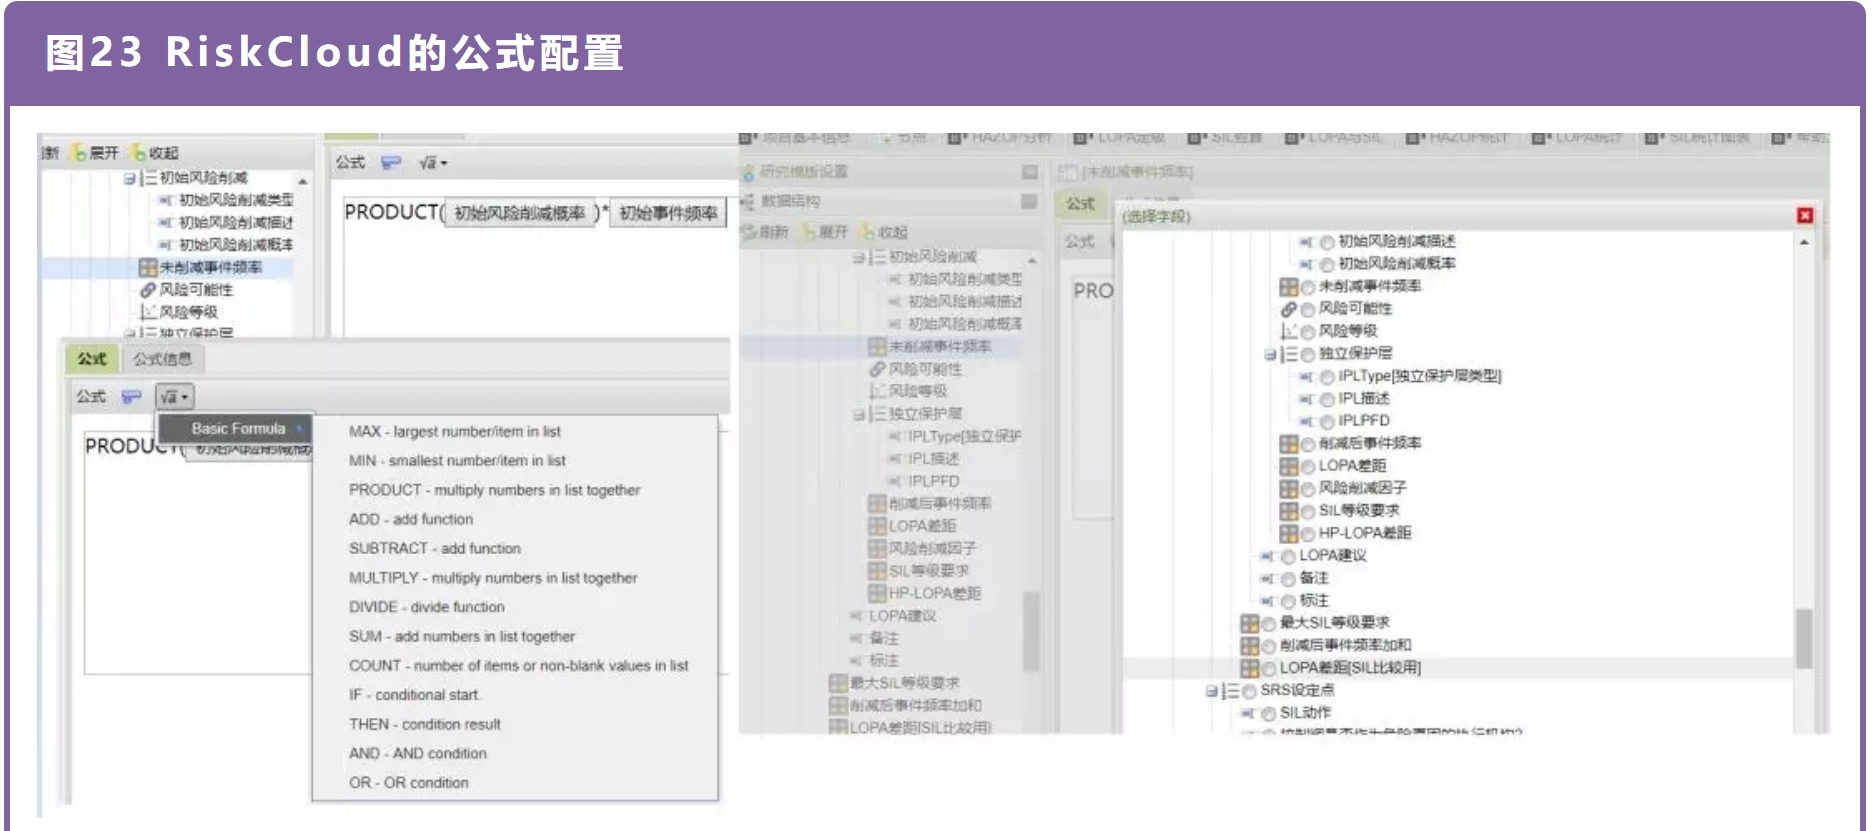1874x831 pixels.
Task: Click grid icon of 削减后事件频率 in dialog
Action: pos(1289,444)
